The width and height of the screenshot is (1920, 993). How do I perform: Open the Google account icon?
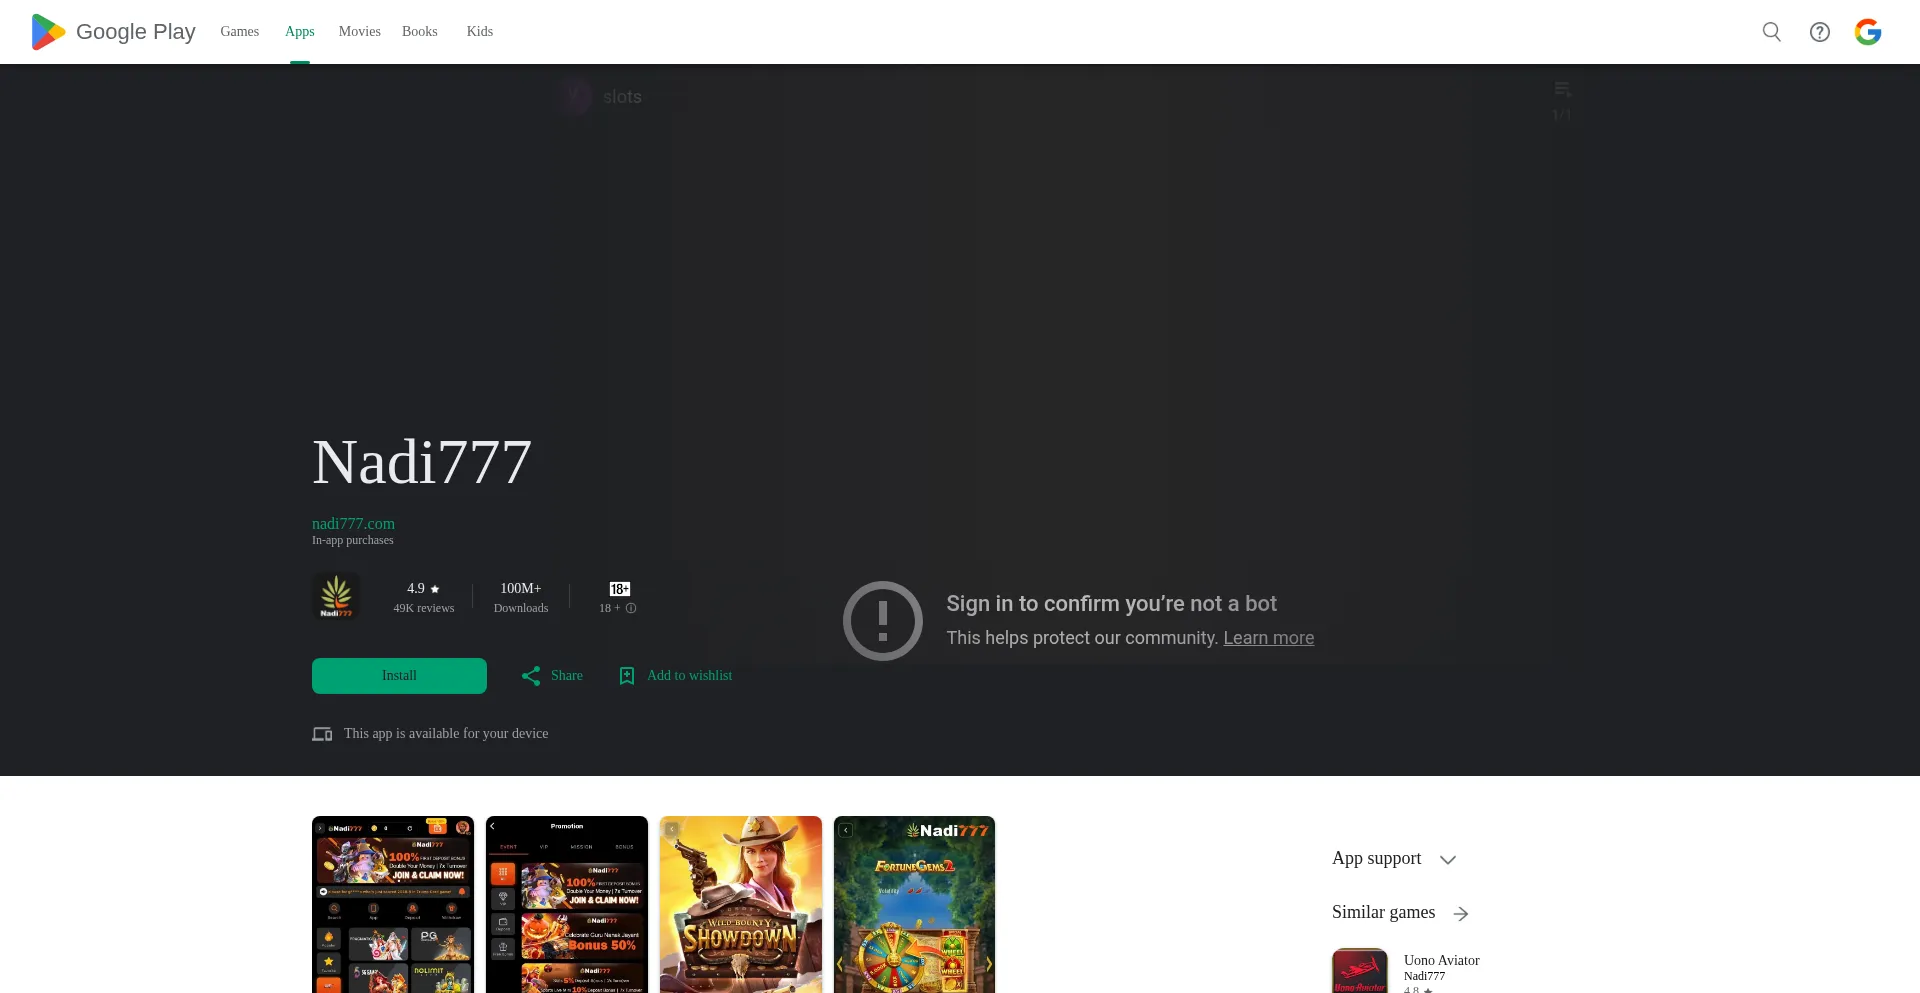(1867, 32)
